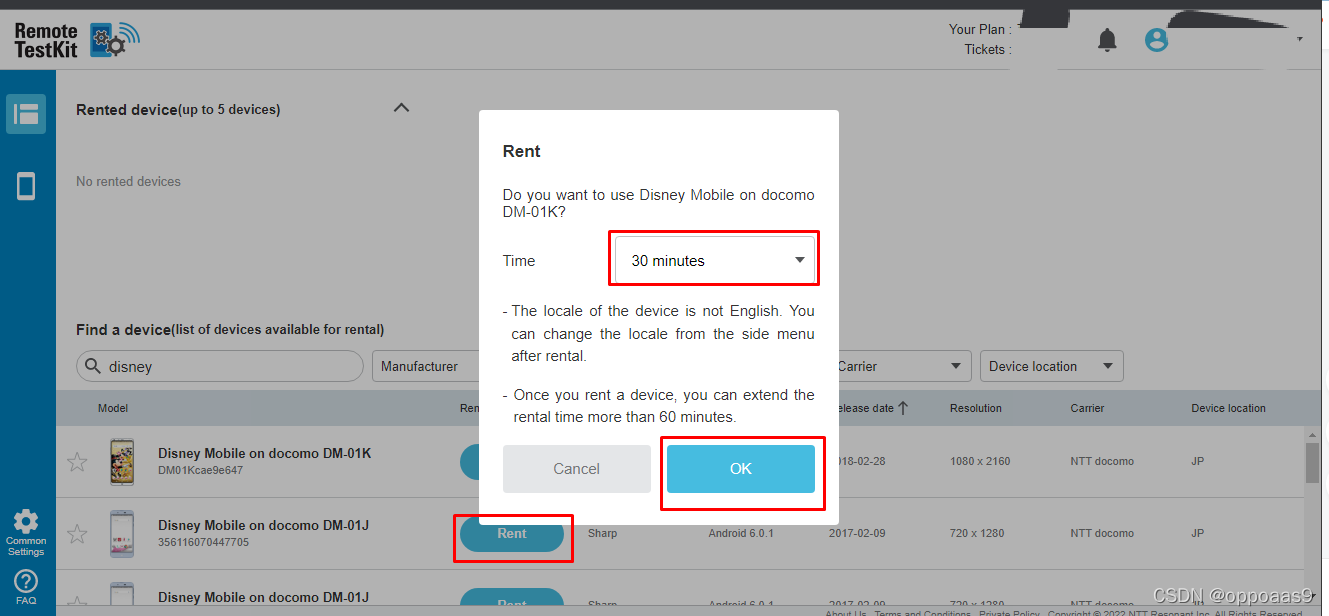Open DM-01J 356116070447705 device thumbnail

[x=122, y=534]
